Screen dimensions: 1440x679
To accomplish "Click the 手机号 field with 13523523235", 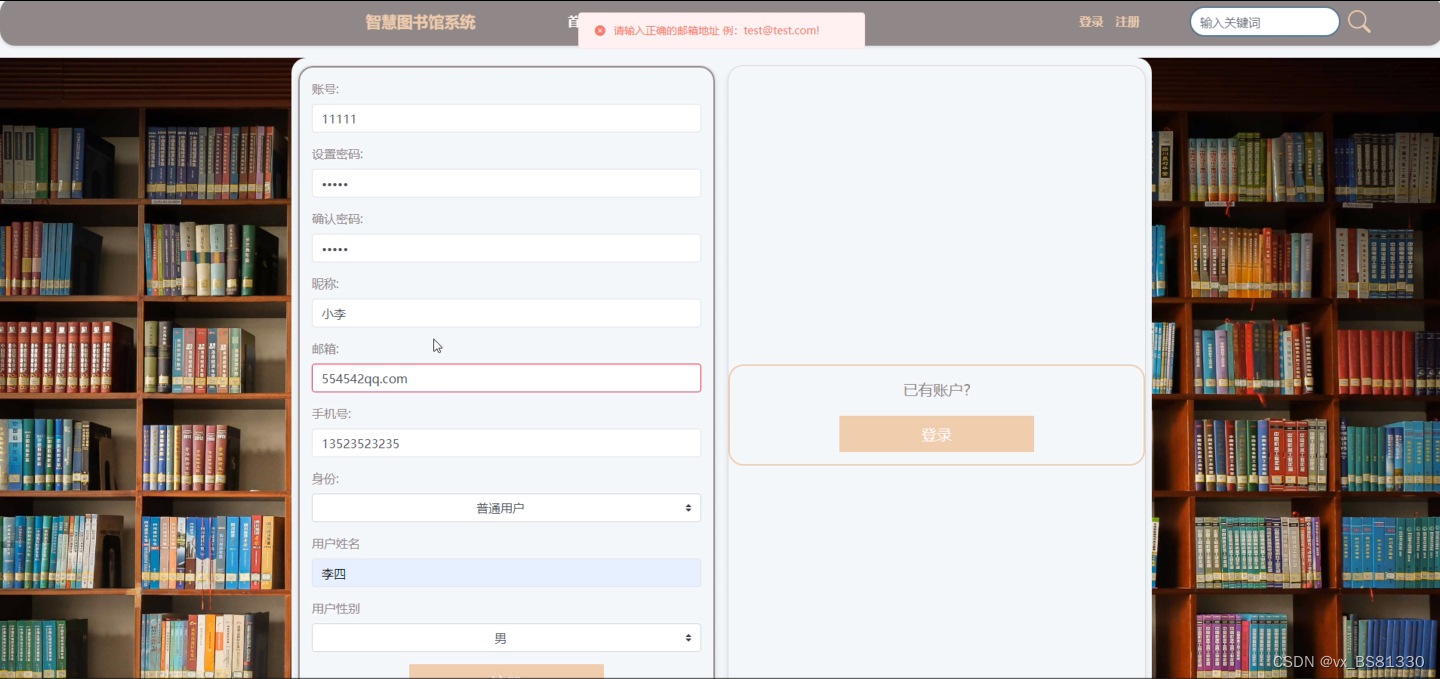I will (506, 443).
